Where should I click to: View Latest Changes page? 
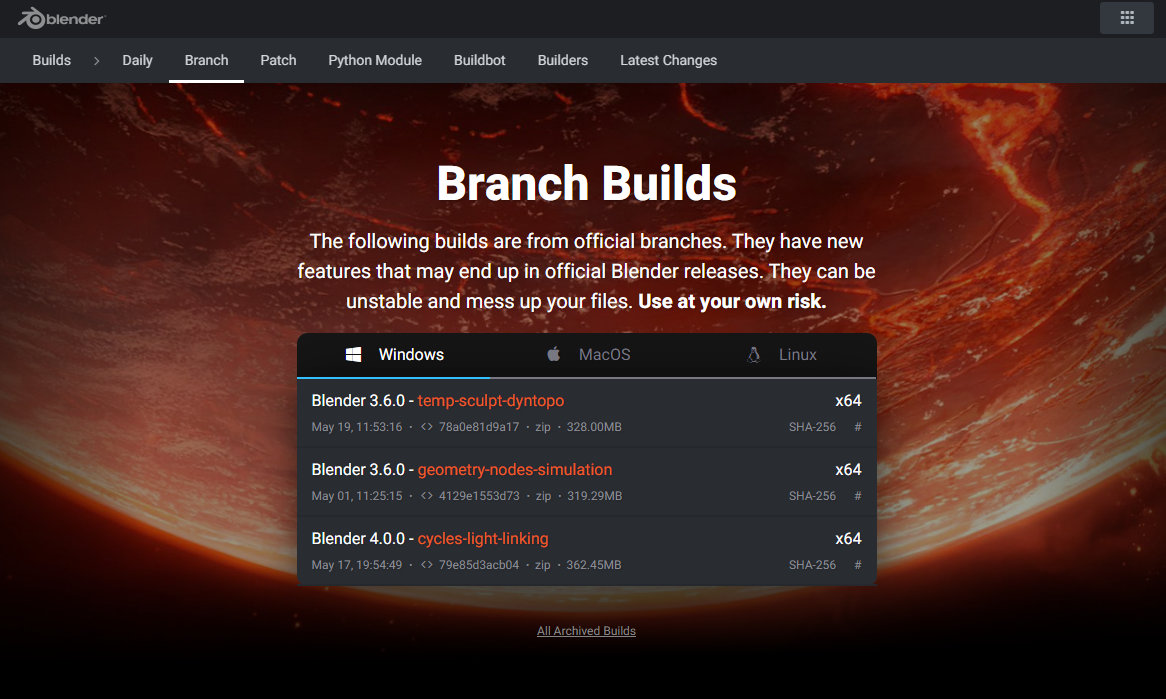668,60
